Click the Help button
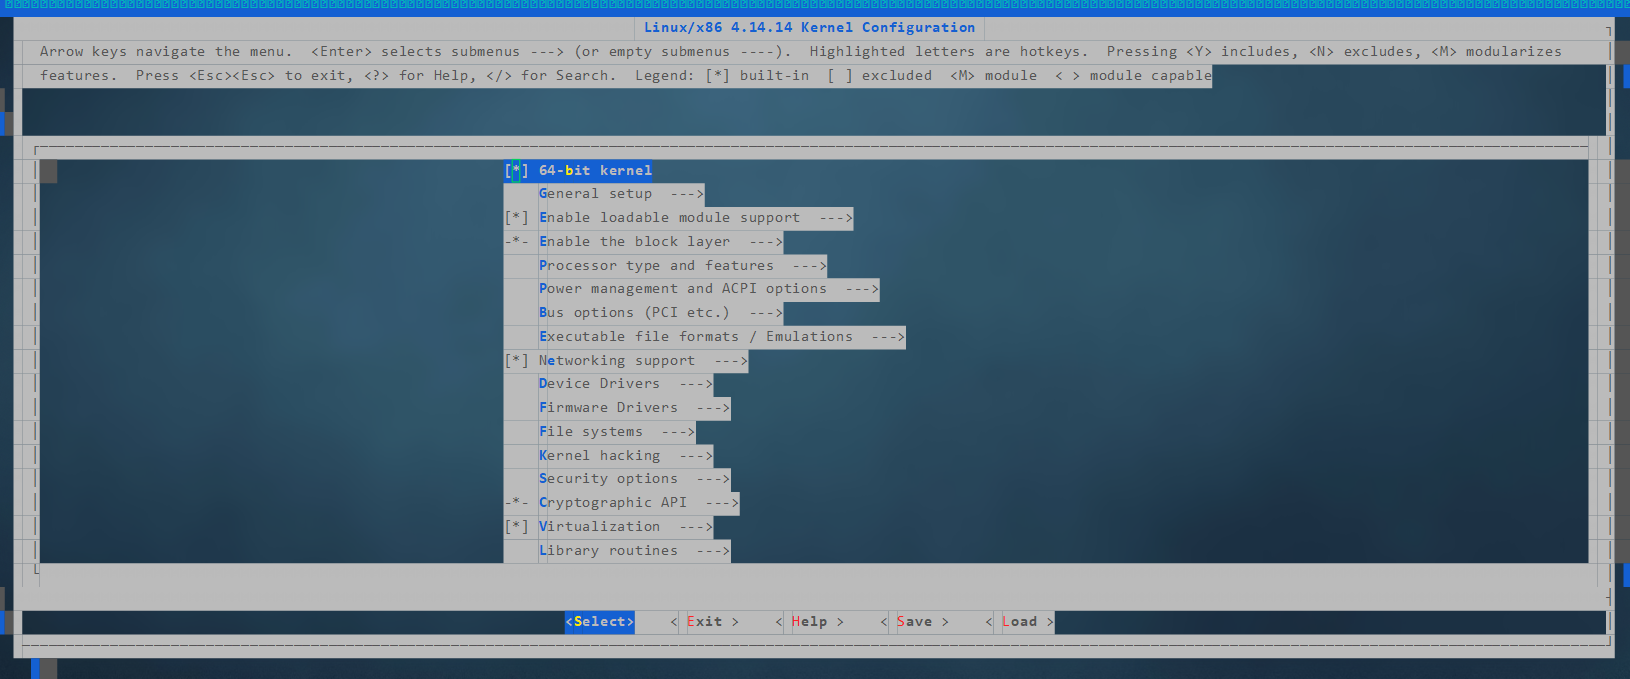This screenshot has height=679, width=1630. click(810, 622)
